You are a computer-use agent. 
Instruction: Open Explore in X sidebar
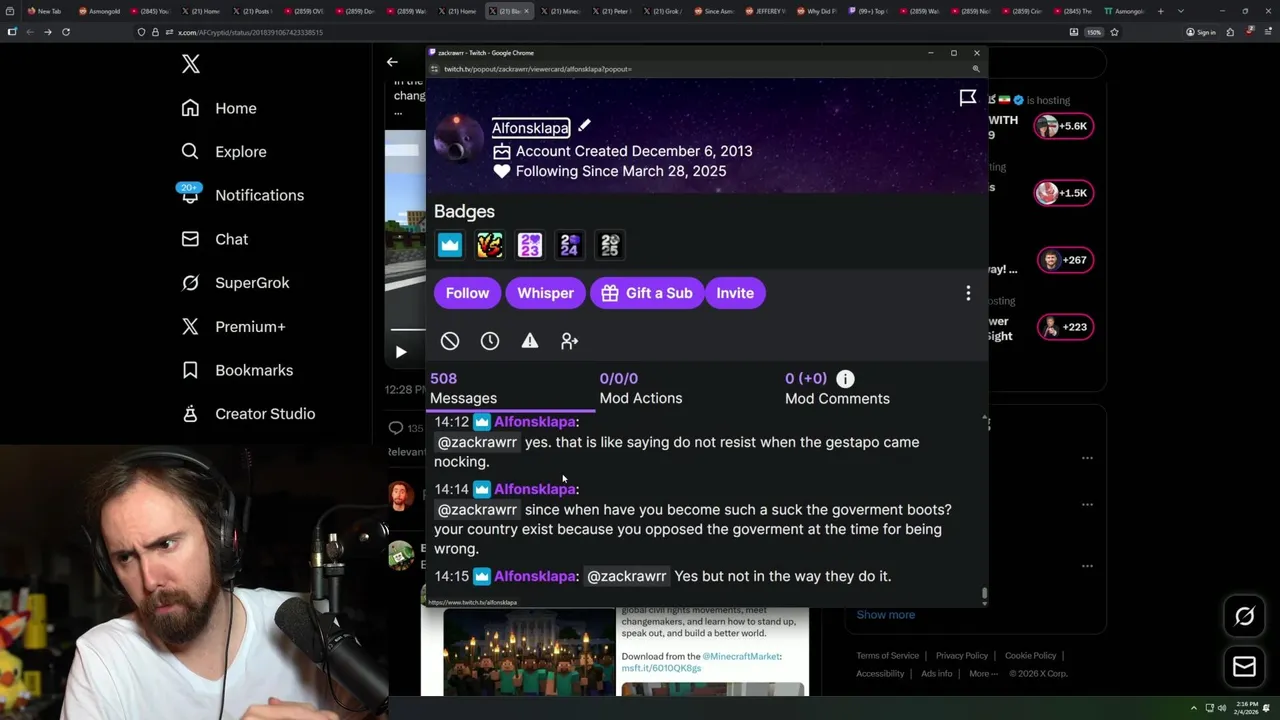[x=224, y=152]
